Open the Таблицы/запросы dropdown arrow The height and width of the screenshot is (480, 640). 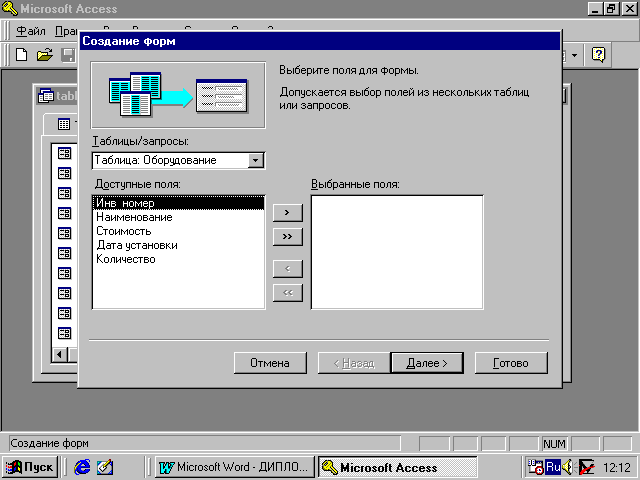point(256,160)
